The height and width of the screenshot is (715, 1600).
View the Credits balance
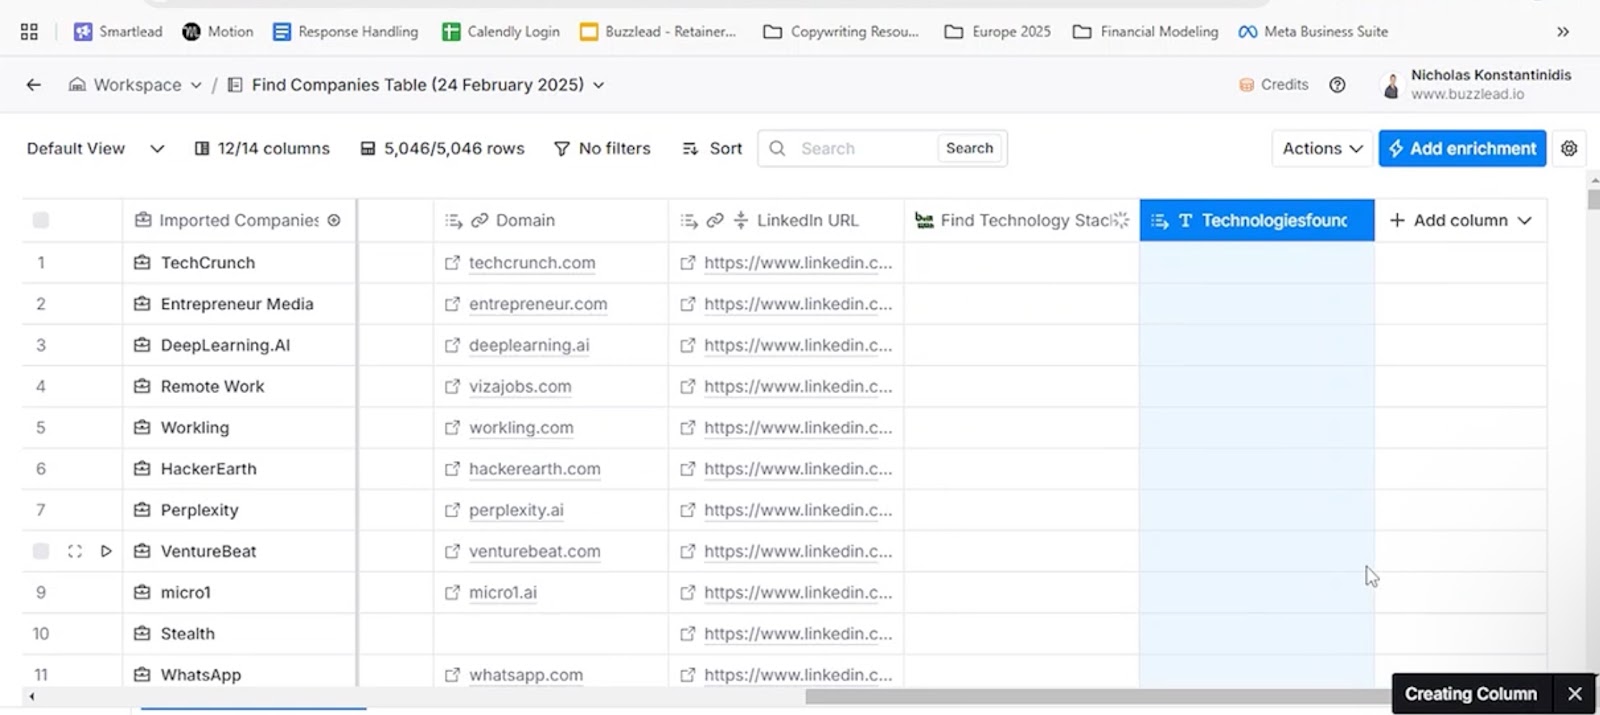tap(1273, 85)
